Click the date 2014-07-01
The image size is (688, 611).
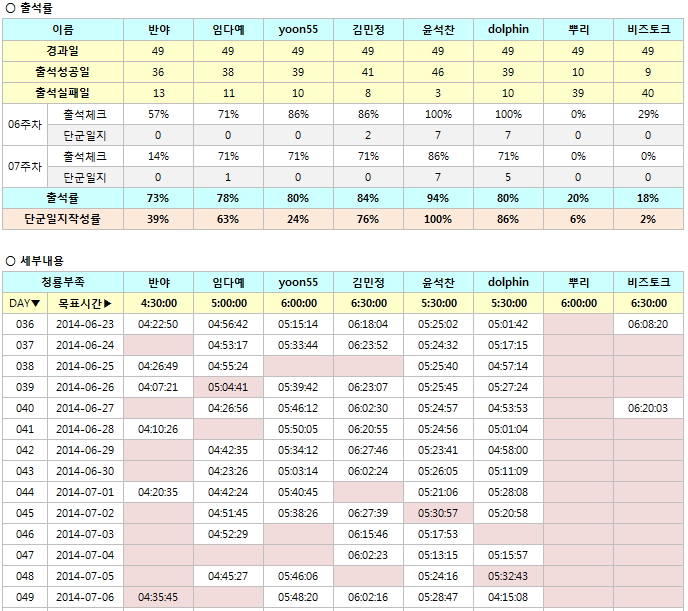click(x=85, y=492)
